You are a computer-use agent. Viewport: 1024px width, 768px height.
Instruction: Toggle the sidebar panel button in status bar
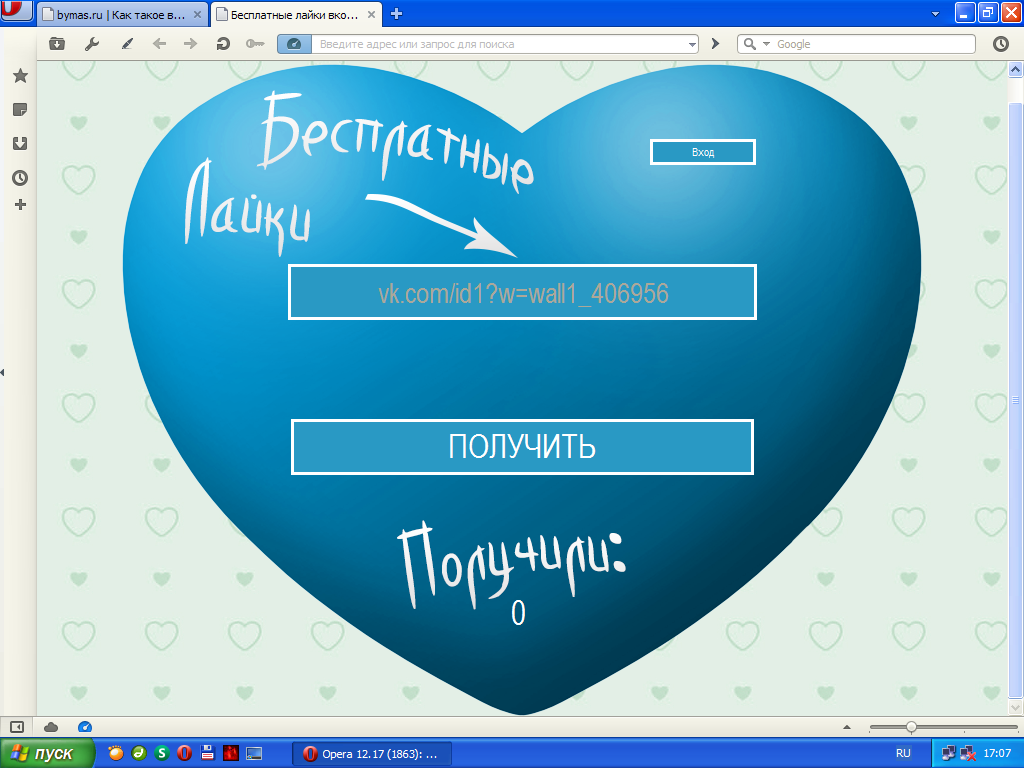click(17, 727)
